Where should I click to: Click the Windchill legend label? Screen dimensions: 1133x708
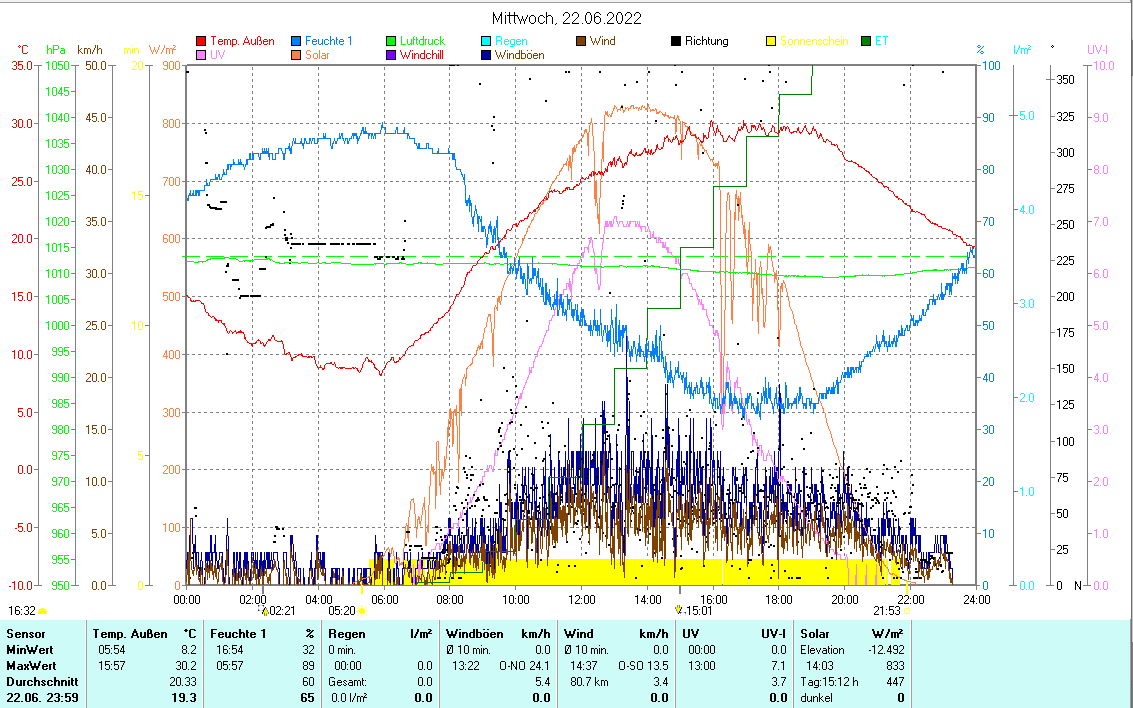click(421, 55)
